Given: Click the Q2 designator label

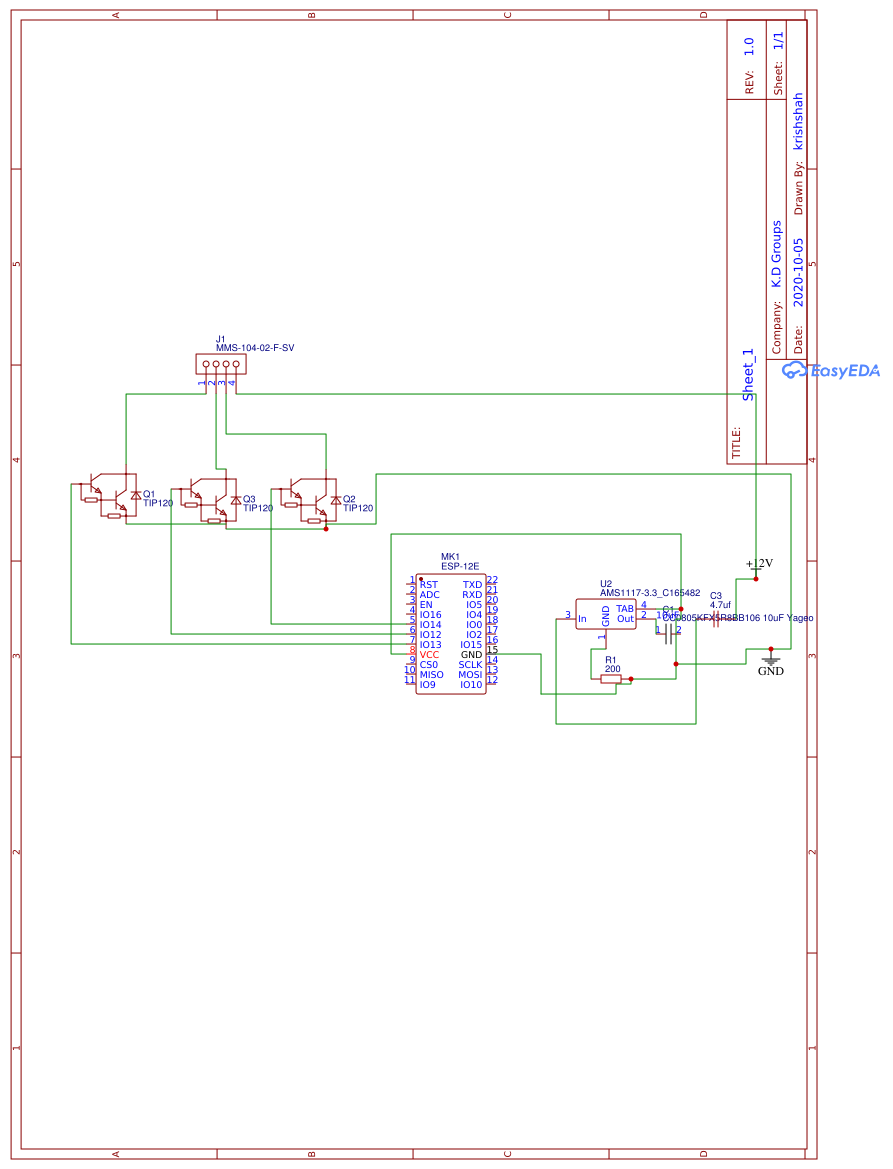Looking at the screenshot, I should [349, 500].
